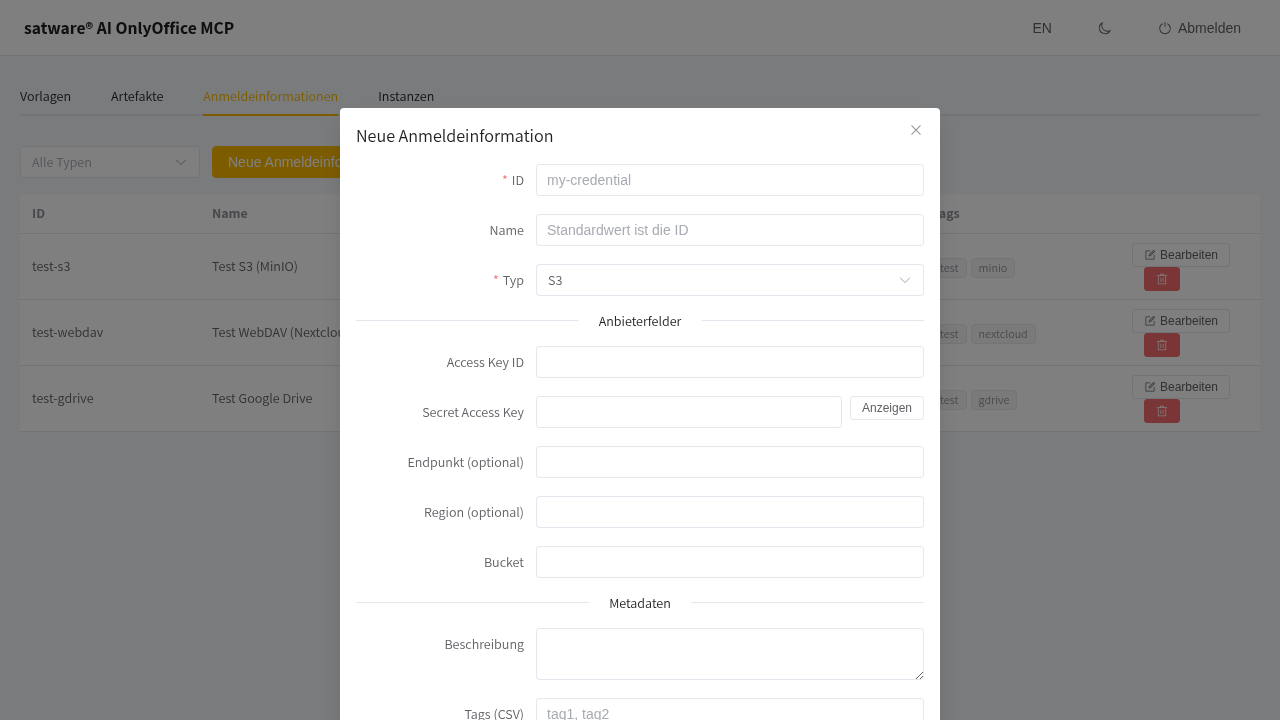Open the Instanzen tab
The height and width of the screenshot is (720, 1280).
point(406,96)
